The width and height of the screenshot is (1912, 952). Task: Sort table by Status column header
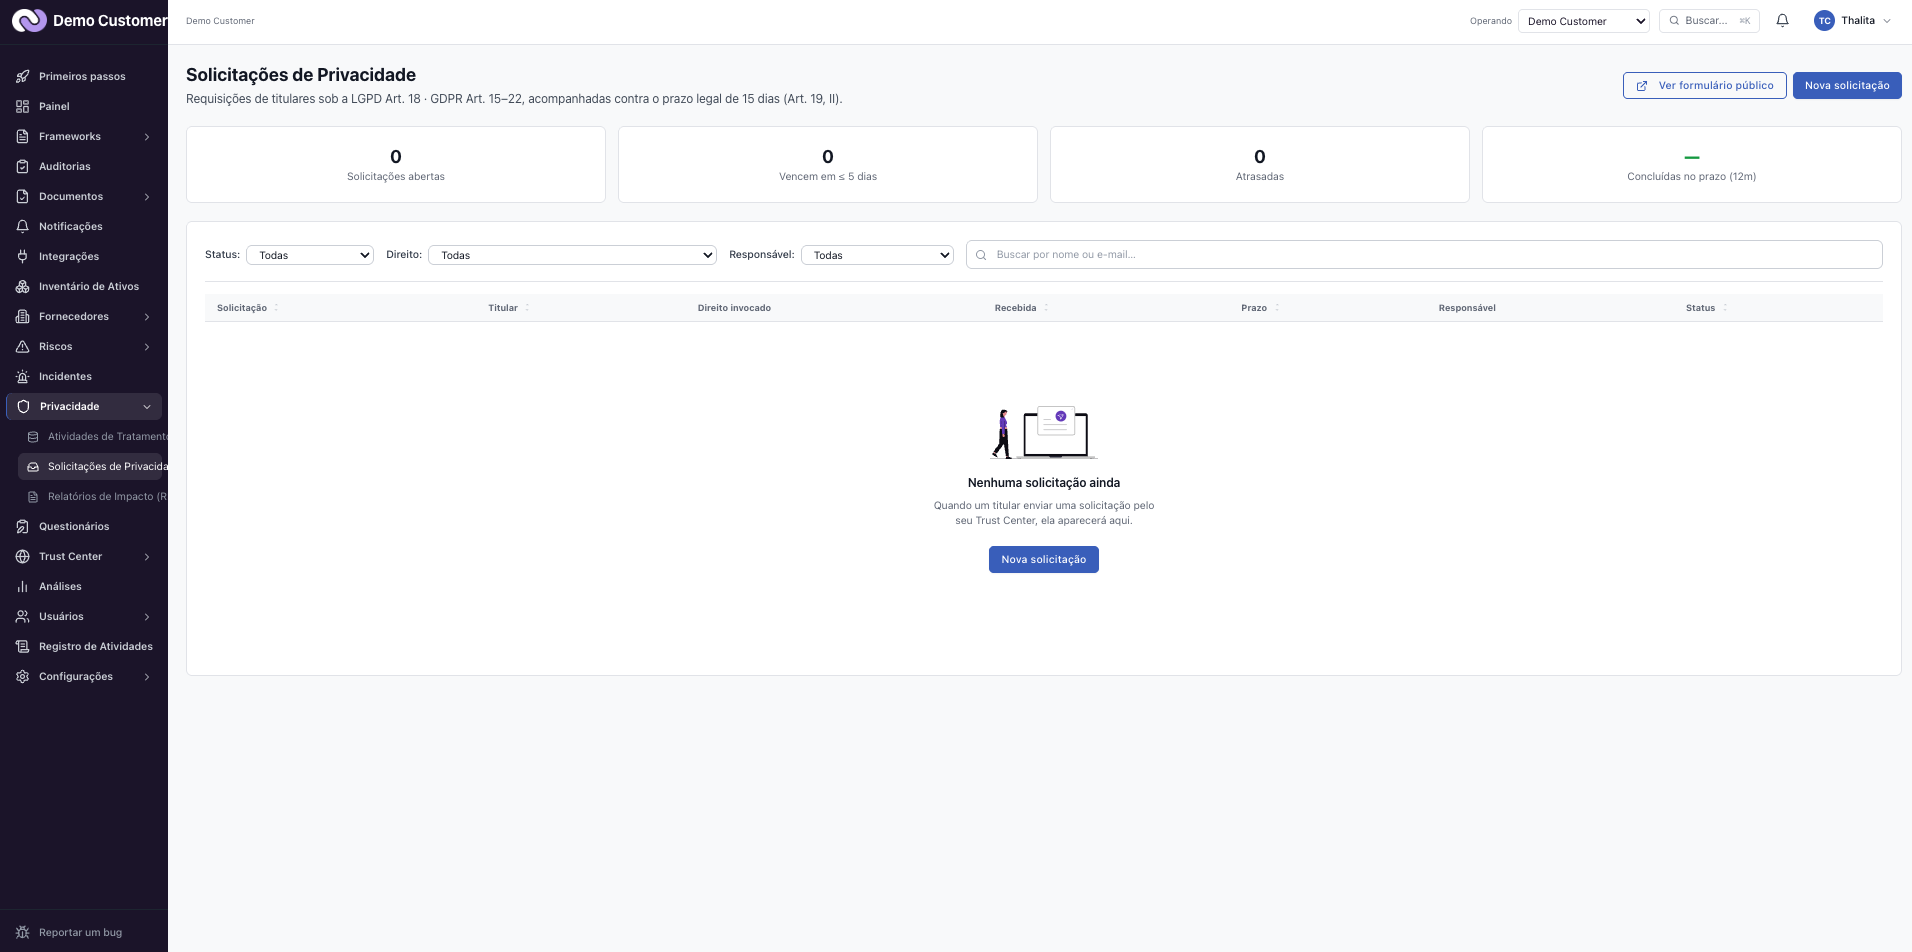click(x=1706, y=308)
